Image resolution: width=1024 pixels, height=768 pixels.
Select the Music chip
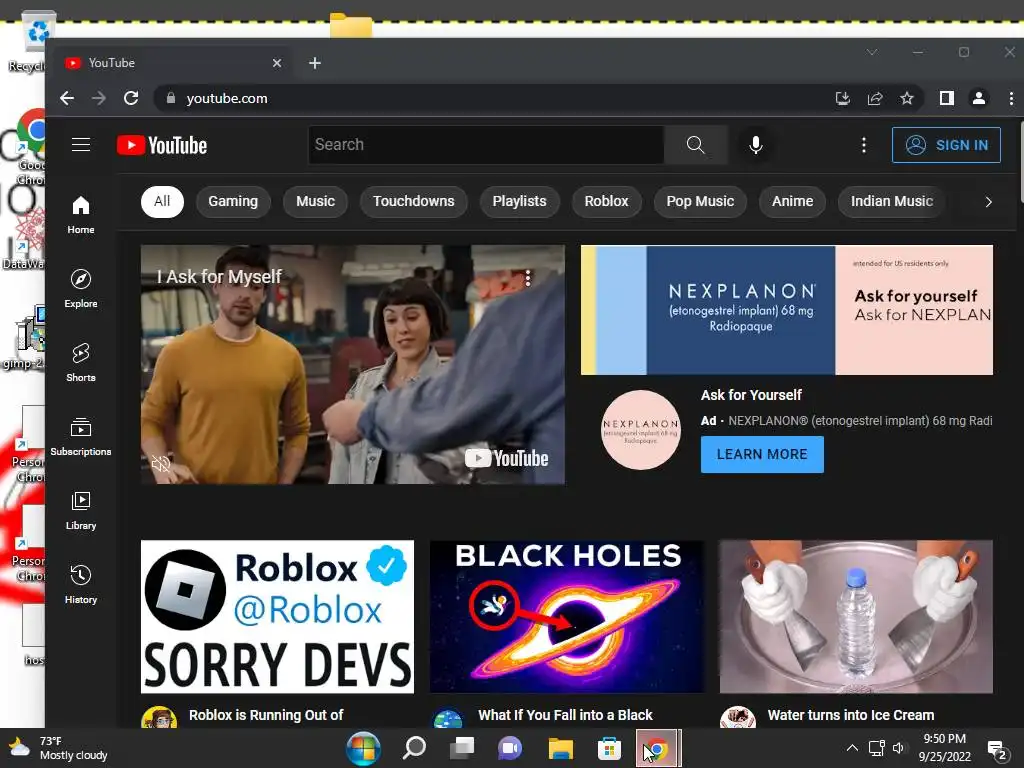[315, 201]
